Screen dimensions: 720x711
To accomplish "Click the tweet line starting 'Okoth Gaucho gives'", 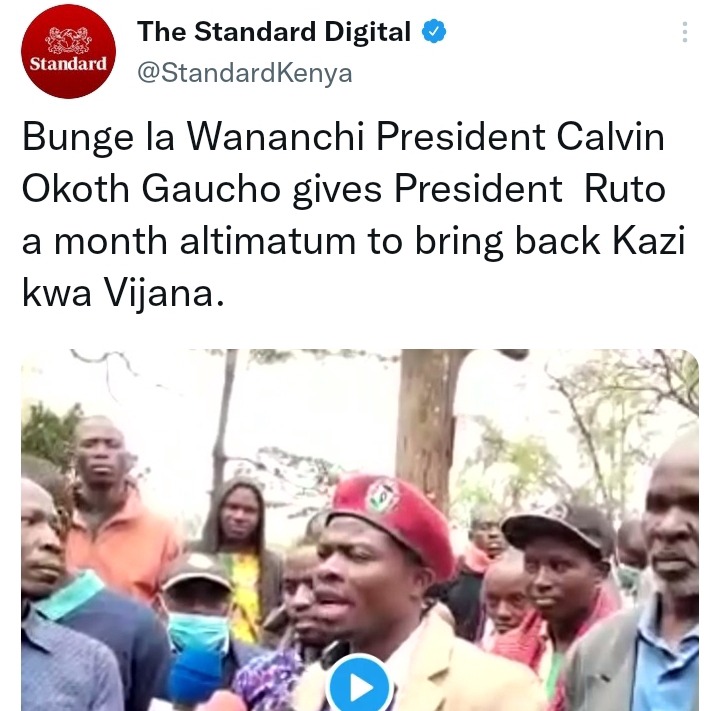I will tap(343, 189).
